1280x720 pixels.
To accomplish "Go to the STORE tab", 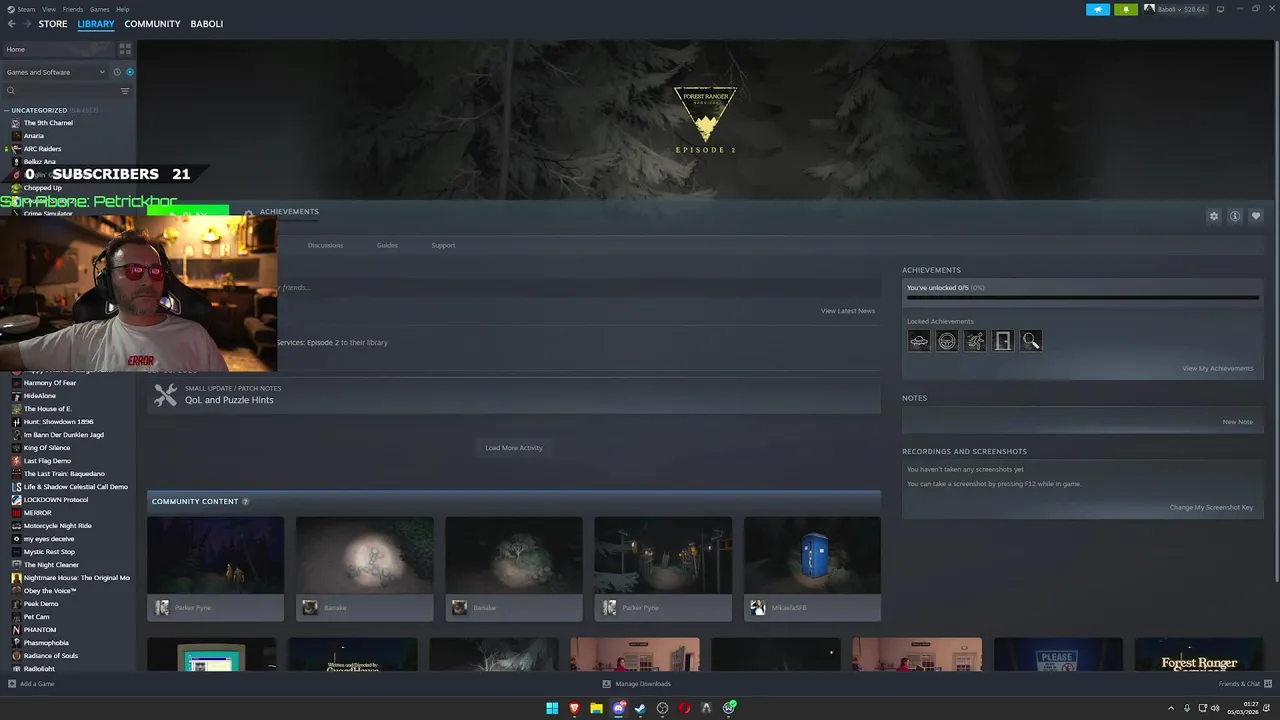I will tap(53, 24).
